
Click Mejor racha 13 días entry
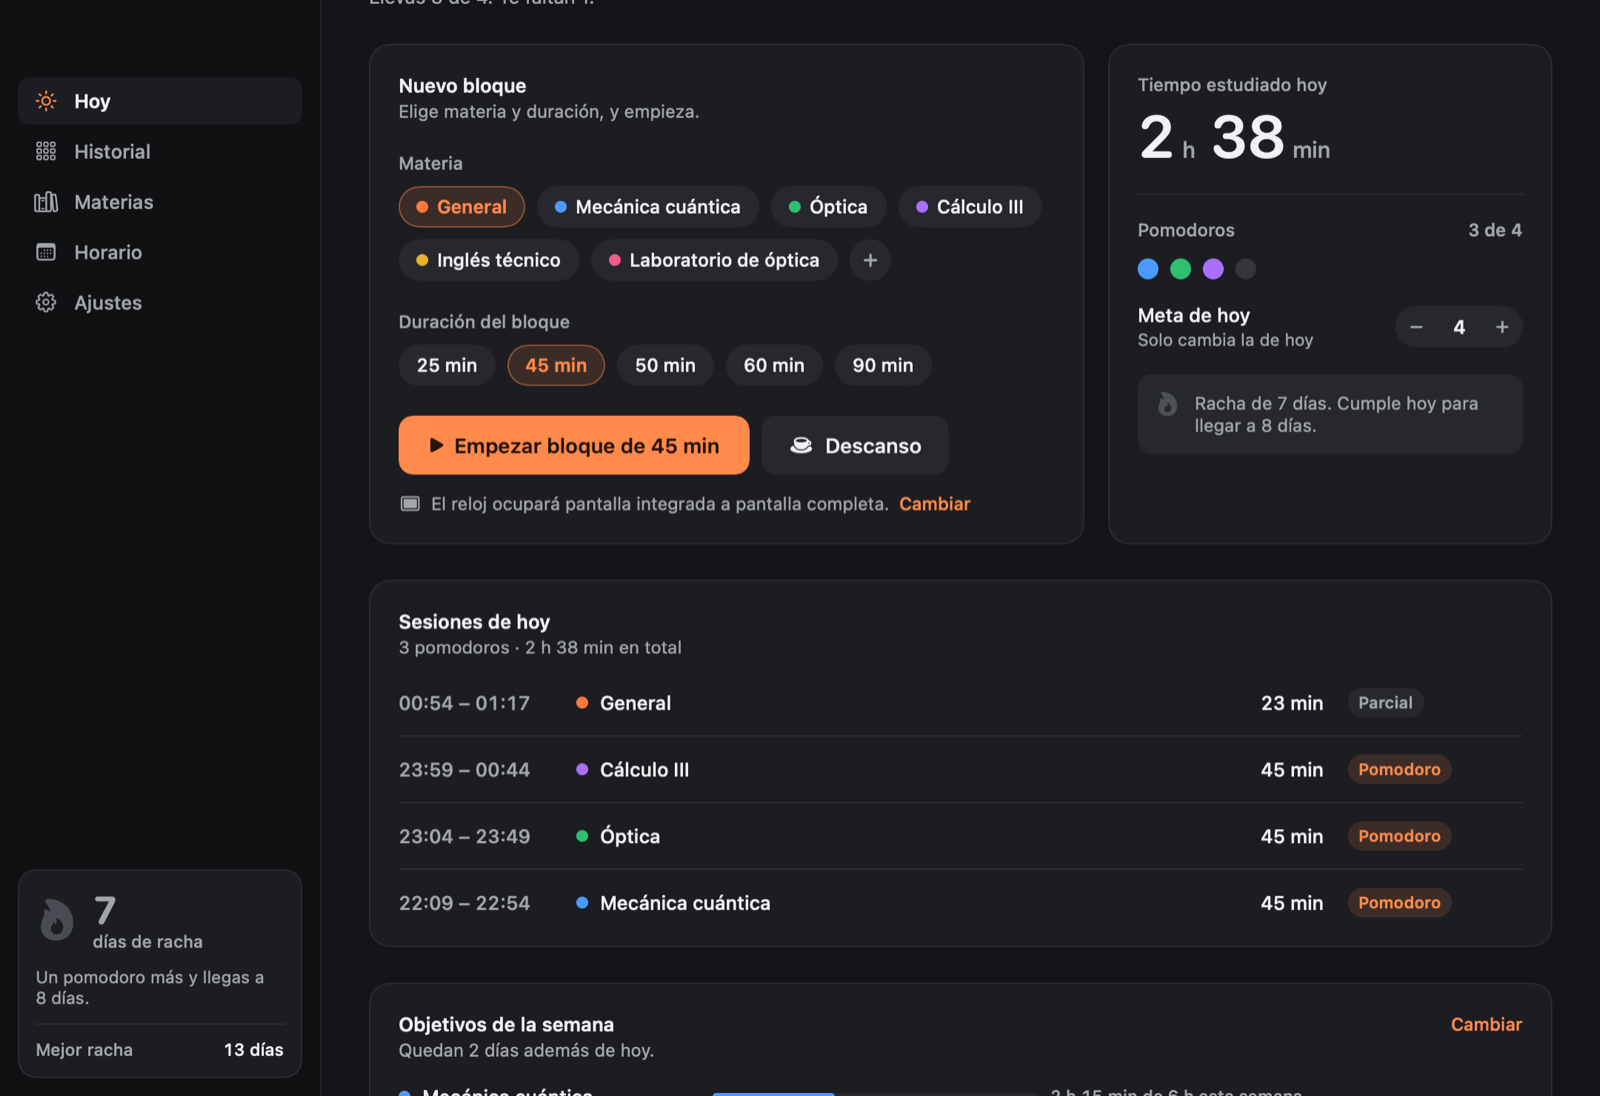pyautogui.click(x=160, y=1050)
